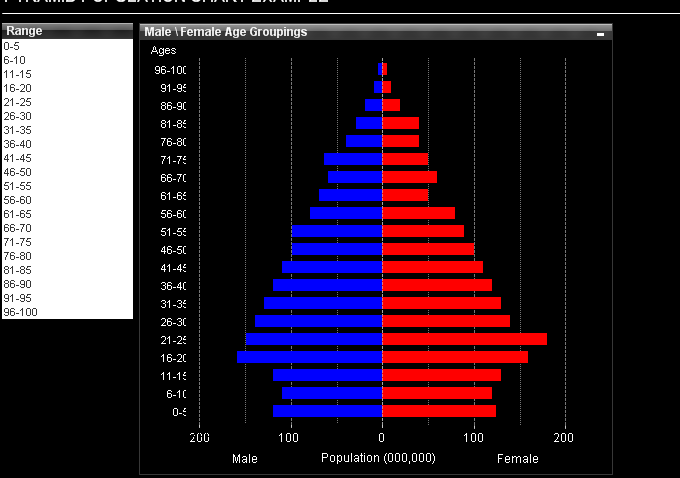Viewport: 680px width, 478px height.
Task: Select range 76-80 in list
Action: [x=67, y=256]
